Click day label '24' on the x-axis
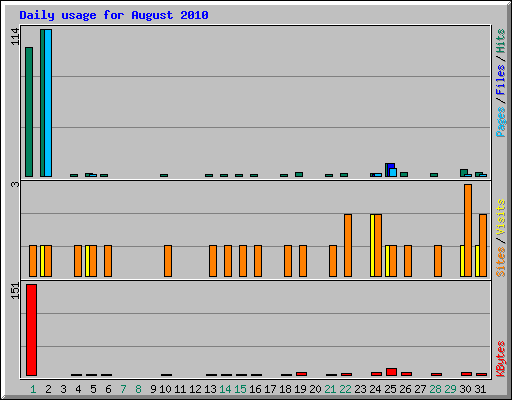 pyautogui.click(x=375, y=389)
